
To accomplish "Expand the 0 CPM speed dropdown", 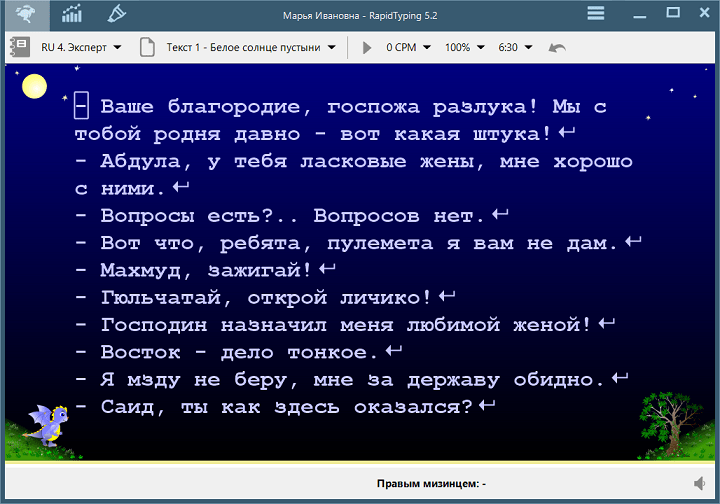I will (409, 47).
